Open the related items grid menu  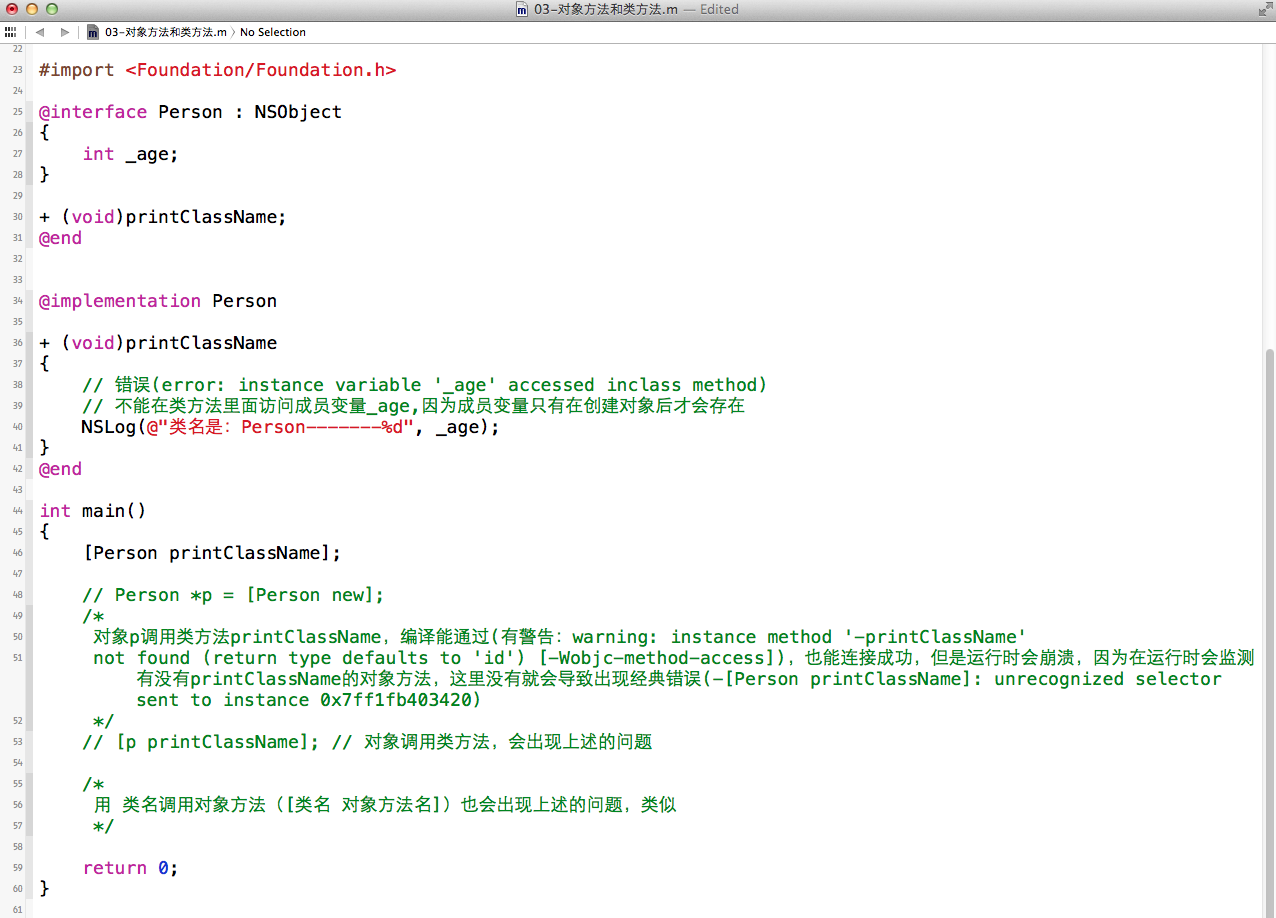pyautogui.click(x=10, y=32)
